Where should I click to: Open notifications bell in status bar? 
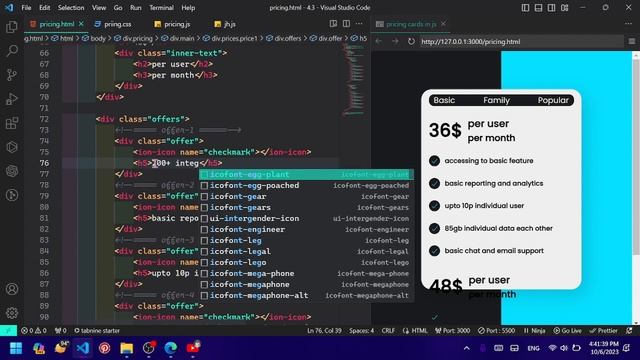(x=629, y=331)
